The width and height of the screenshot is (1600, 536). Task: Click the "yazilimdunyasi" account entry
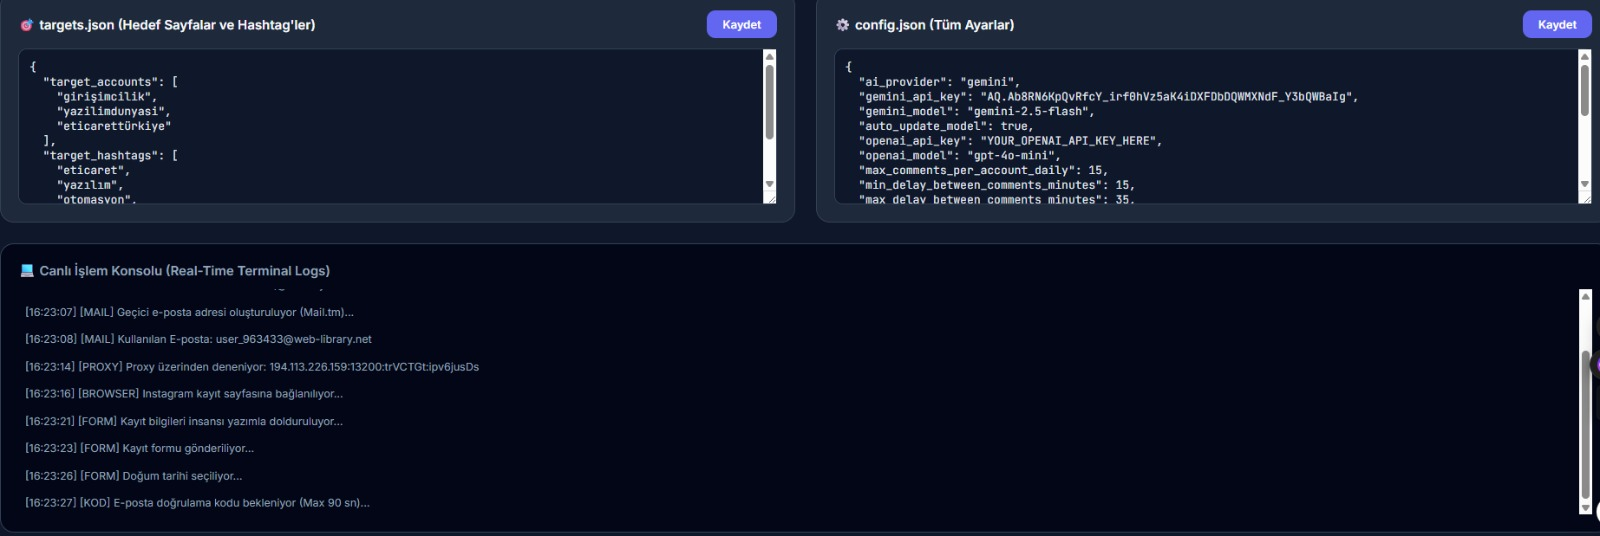point(113,111)
